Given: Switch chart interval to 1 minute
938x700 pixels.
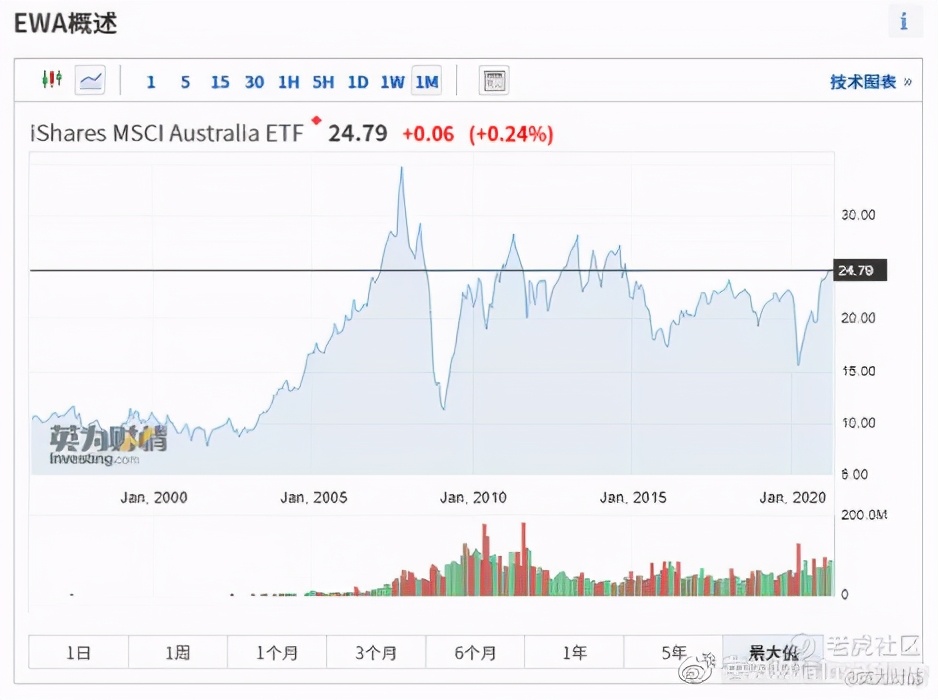Looking at the screenshot, I should pos(151,82).
